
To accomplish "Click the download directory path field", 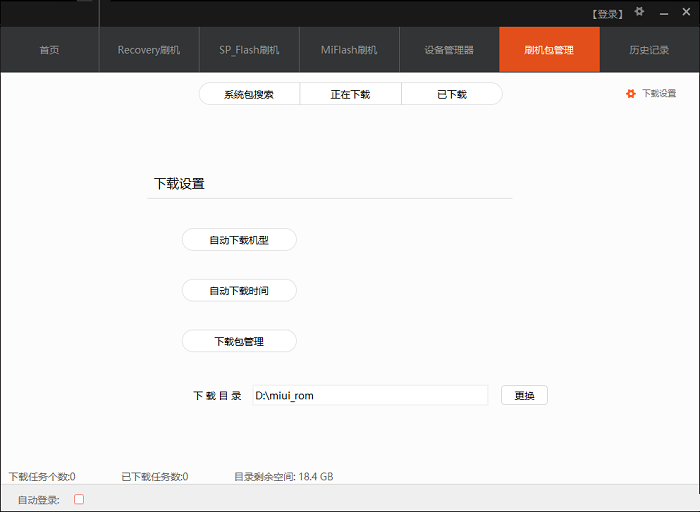I will coord(369,396).
